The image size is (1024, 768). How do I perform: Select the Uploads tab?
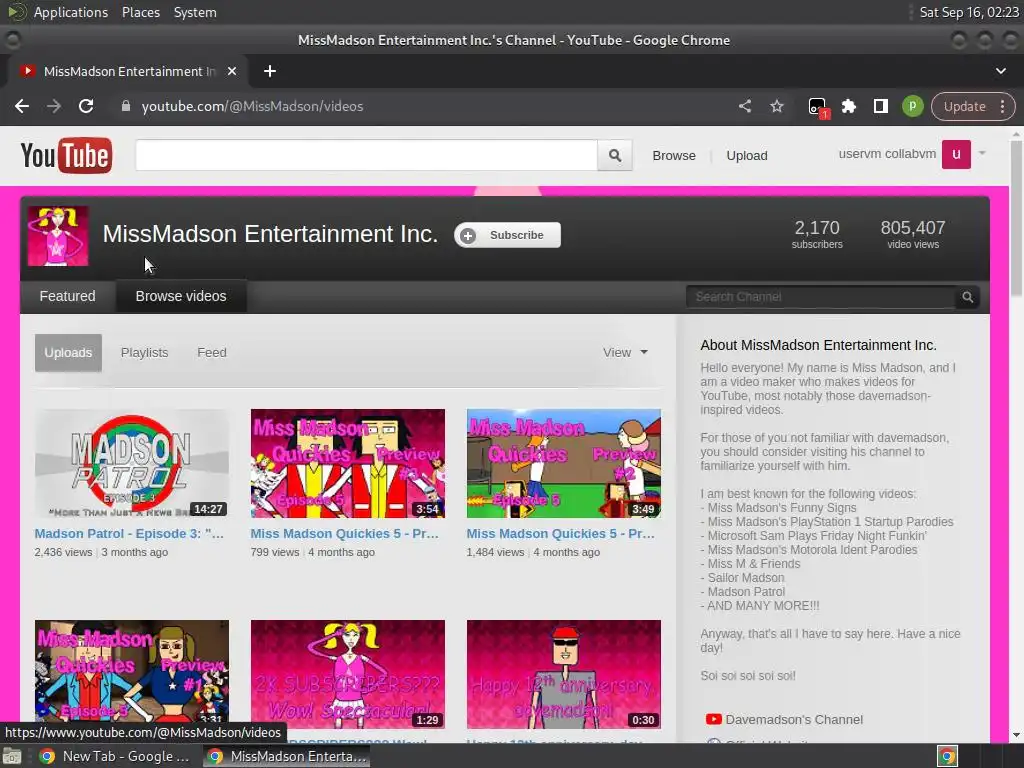pos(68,353)
